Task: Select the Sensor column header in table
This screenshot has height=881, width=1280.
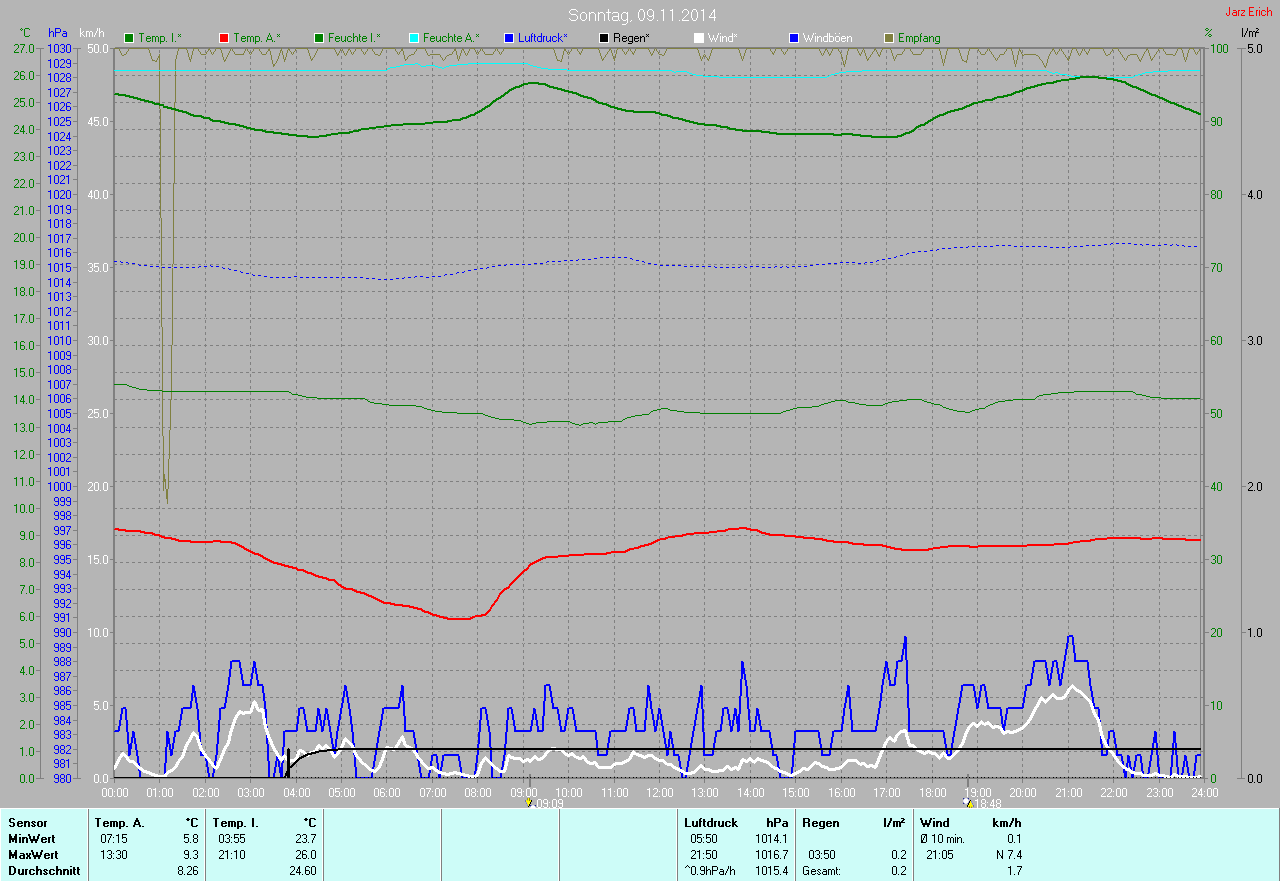Action: click(x=27, y=823)
